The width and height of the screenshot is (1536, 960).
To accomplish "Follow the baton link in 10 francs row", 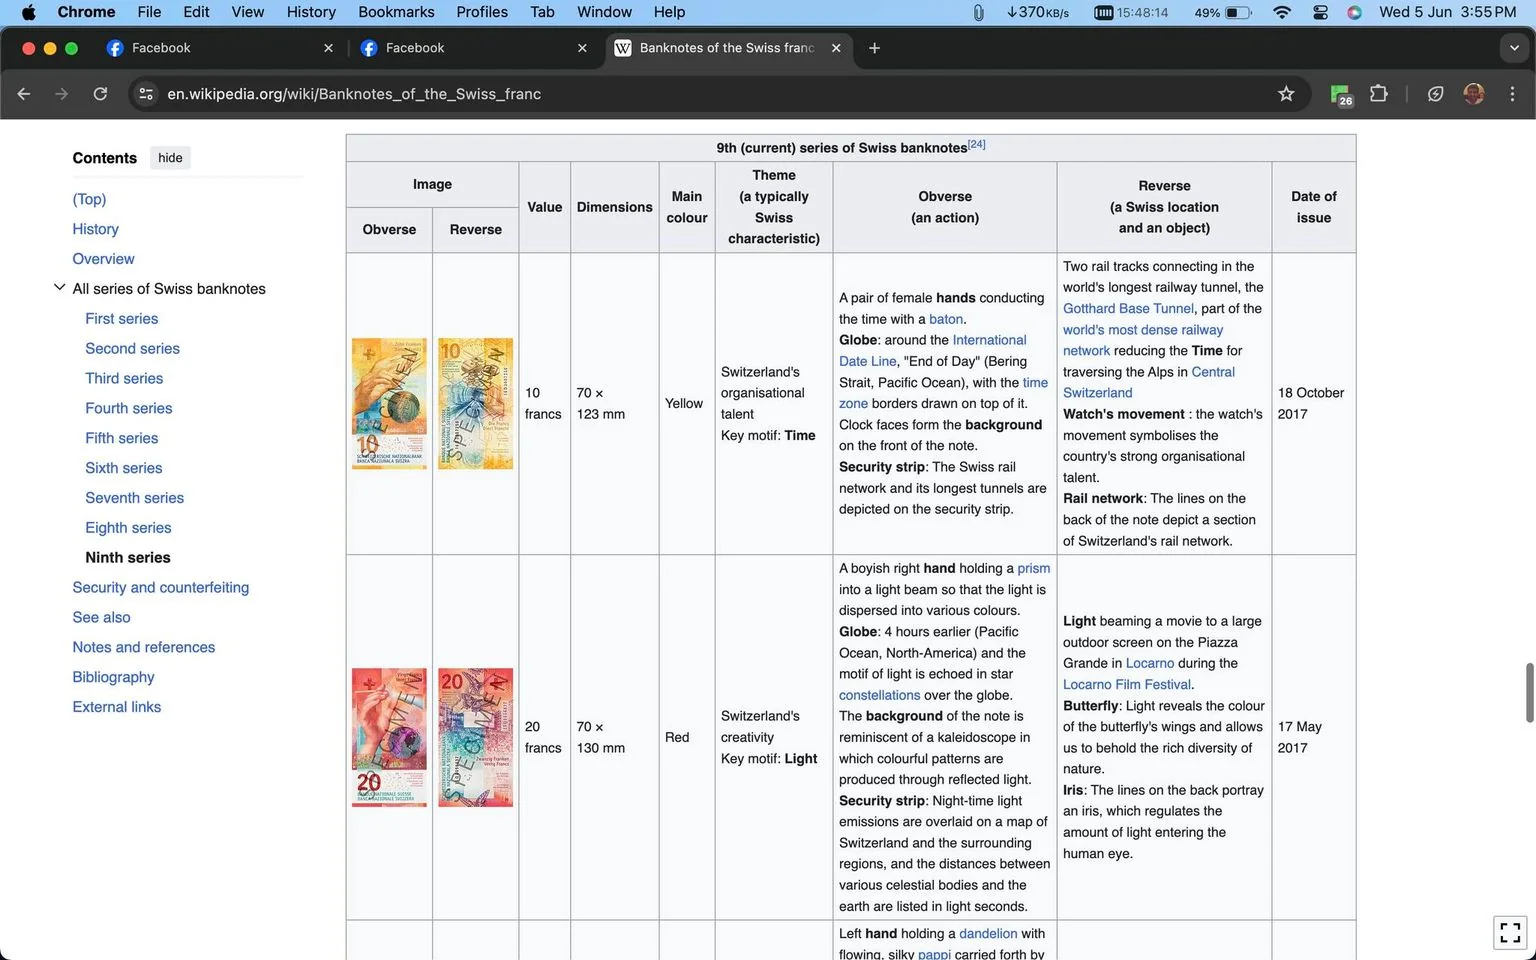I will [x=945, y=319].
